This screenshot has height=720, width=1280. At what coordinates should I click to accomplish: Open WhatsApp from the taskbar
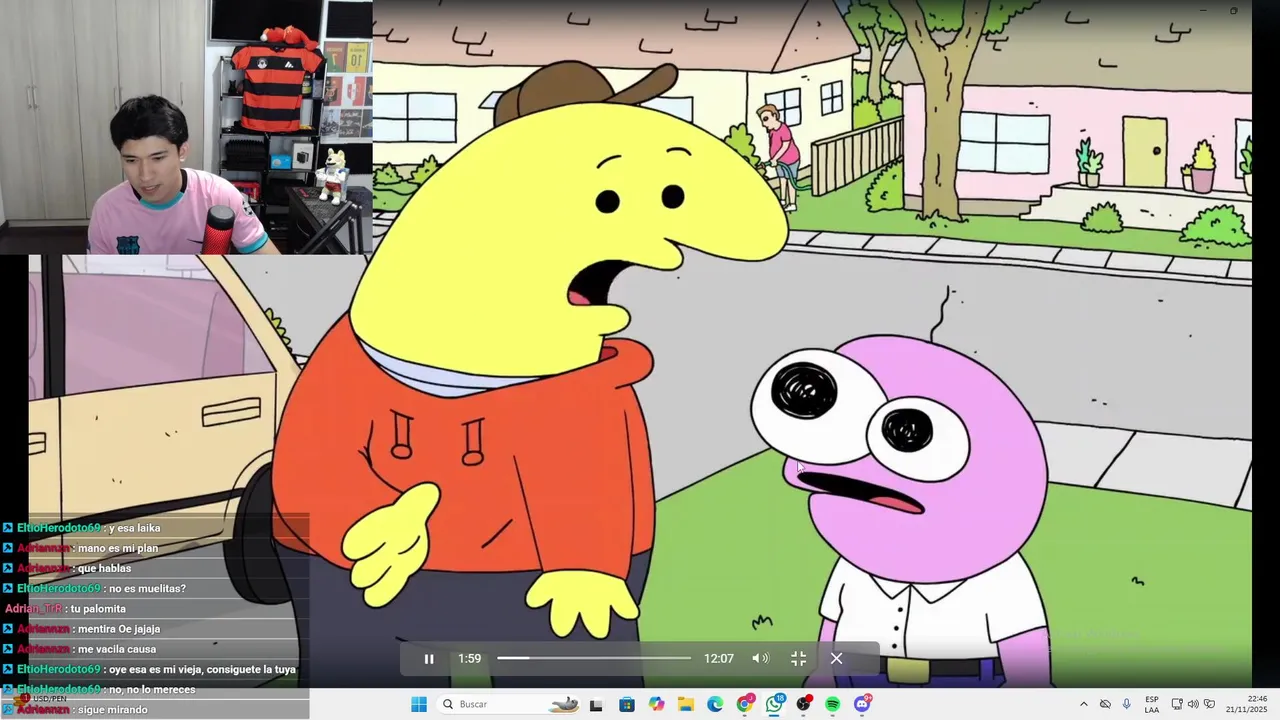tap(774, 705)
